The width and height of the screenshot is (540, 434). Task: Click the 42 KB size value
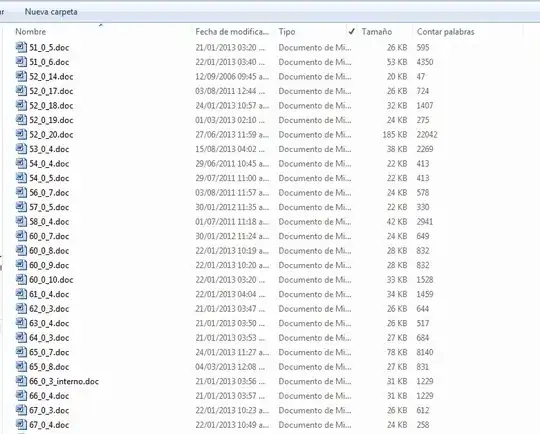[x=397, y=221]
